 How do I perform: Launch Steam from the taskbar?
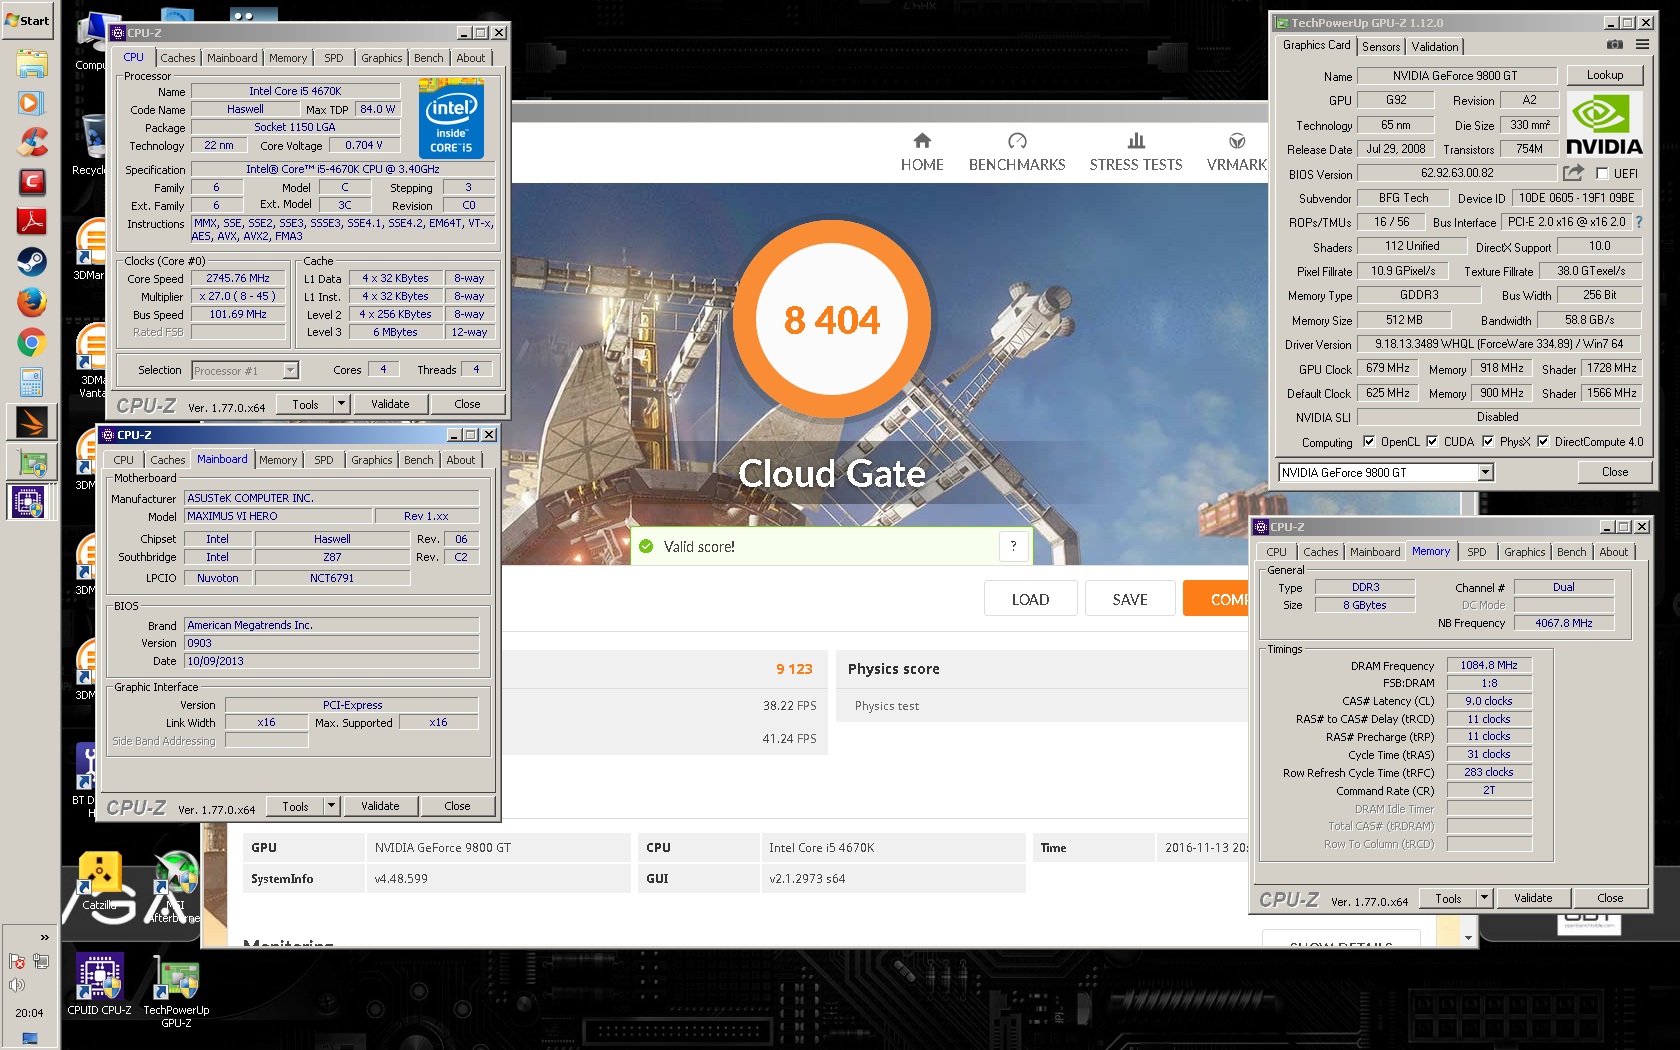[x=31, y=262]
